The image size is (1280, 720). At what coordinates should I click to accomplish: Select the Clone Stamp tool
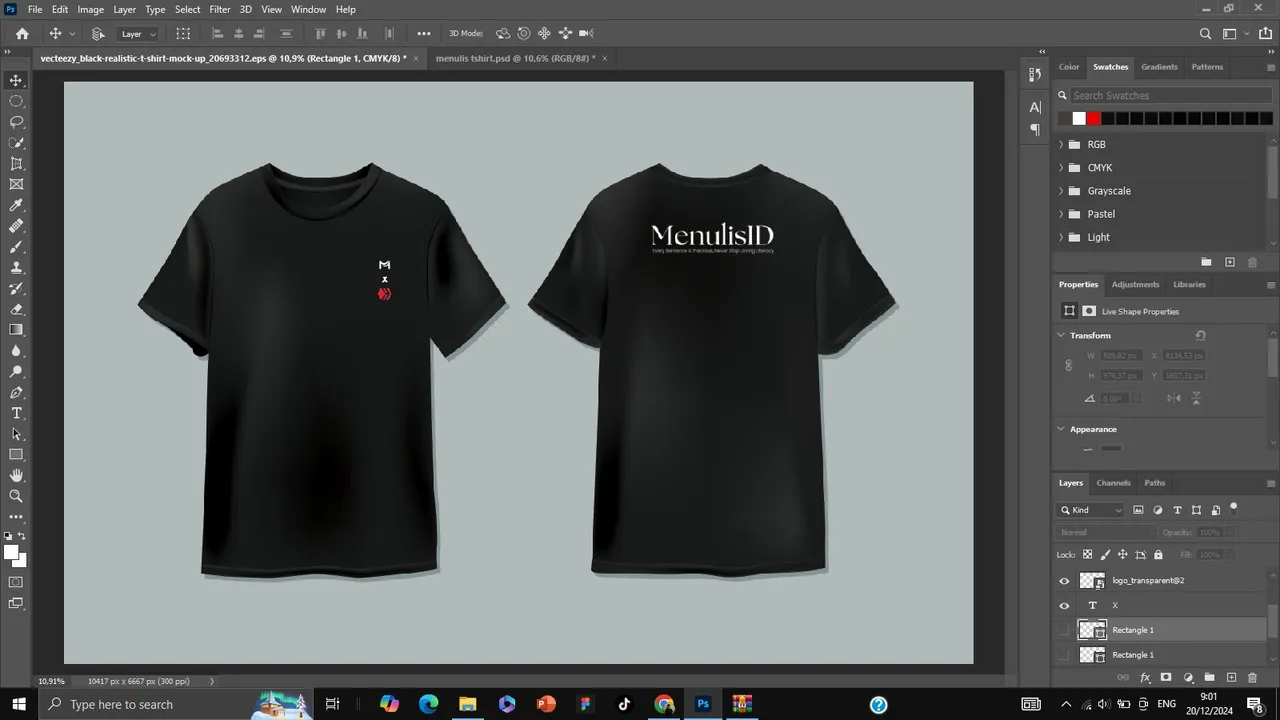coord(16,268)
